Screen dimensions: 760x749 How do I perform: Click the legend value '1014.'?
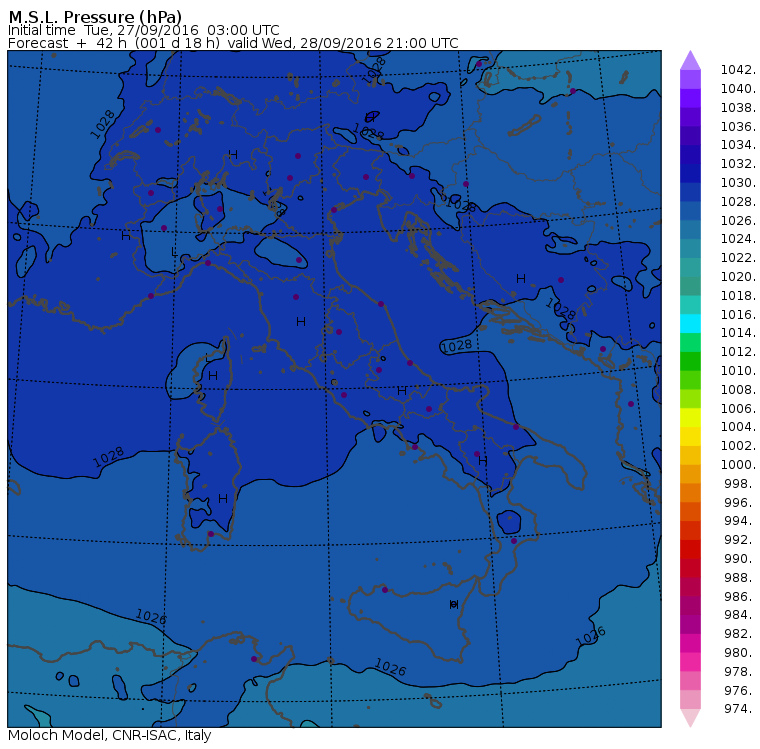point(738,333)
